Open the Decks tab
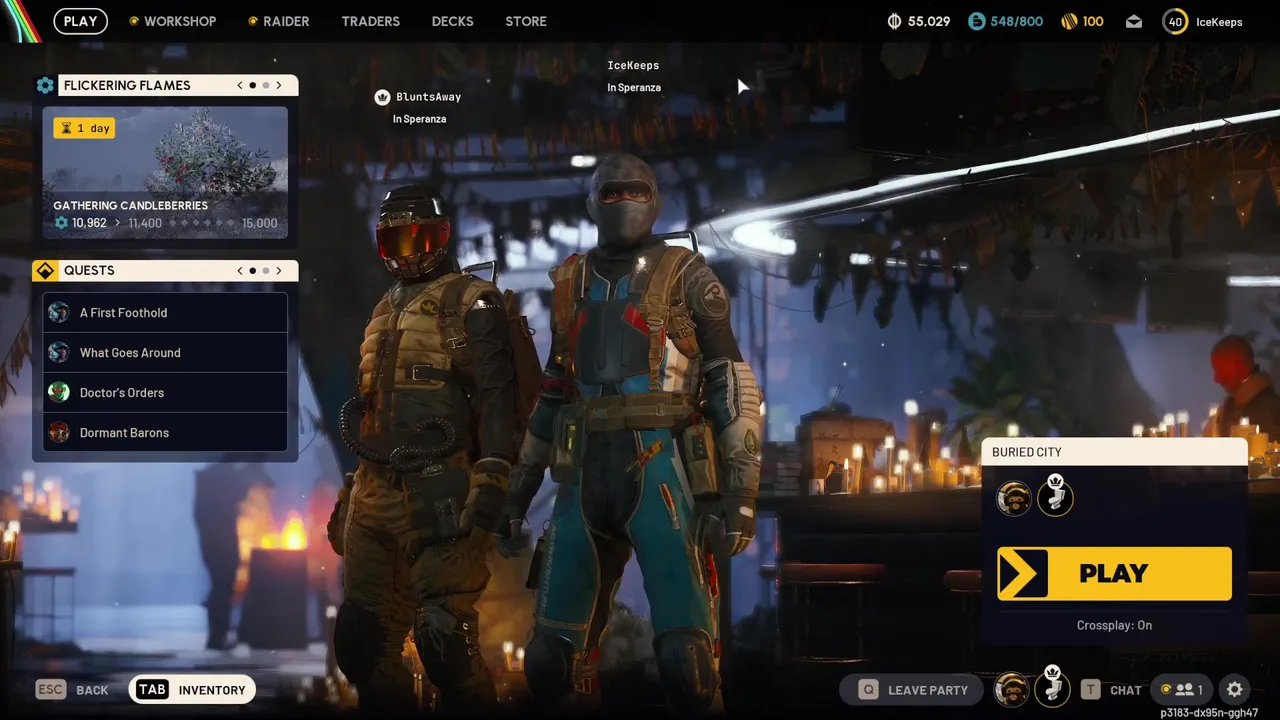The width and height of the screenshot is (1280, 720). 452,21
